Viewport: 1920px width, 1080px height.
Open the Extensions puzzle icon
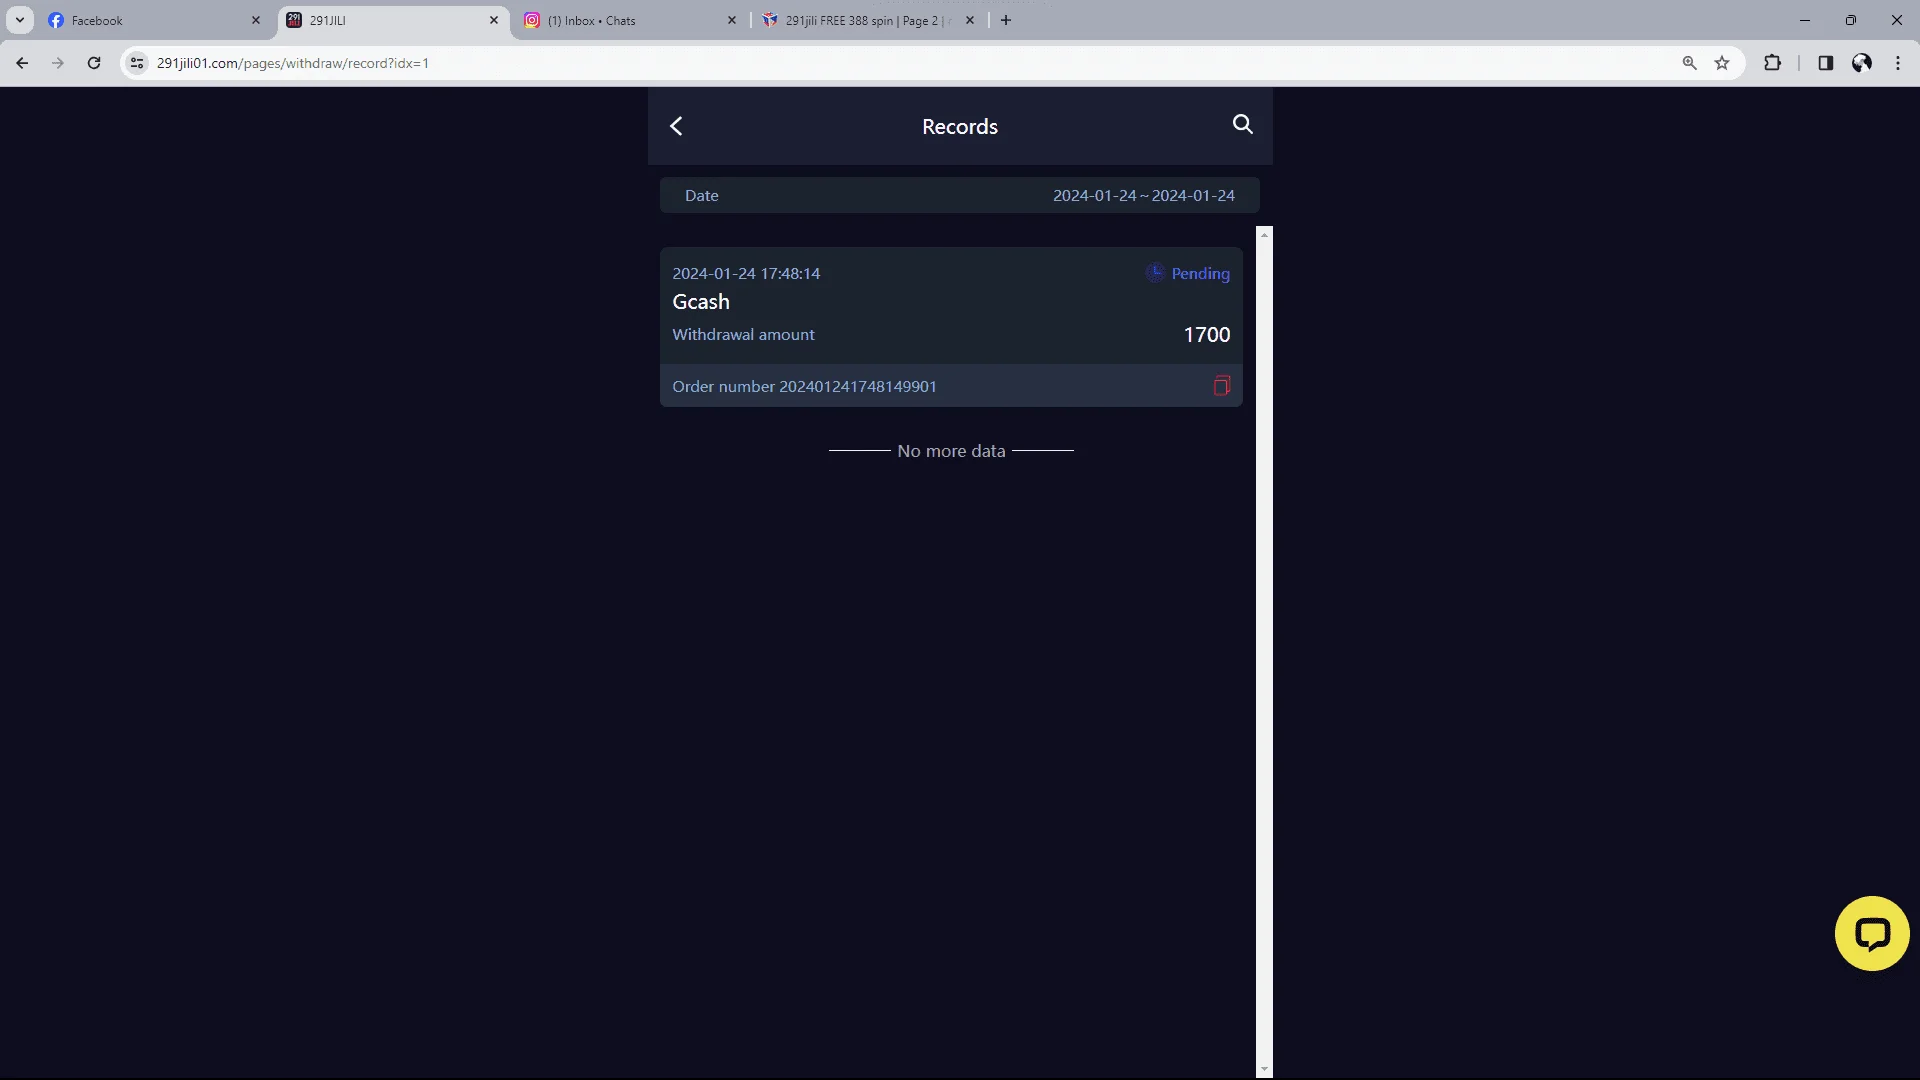[1772, 63]
